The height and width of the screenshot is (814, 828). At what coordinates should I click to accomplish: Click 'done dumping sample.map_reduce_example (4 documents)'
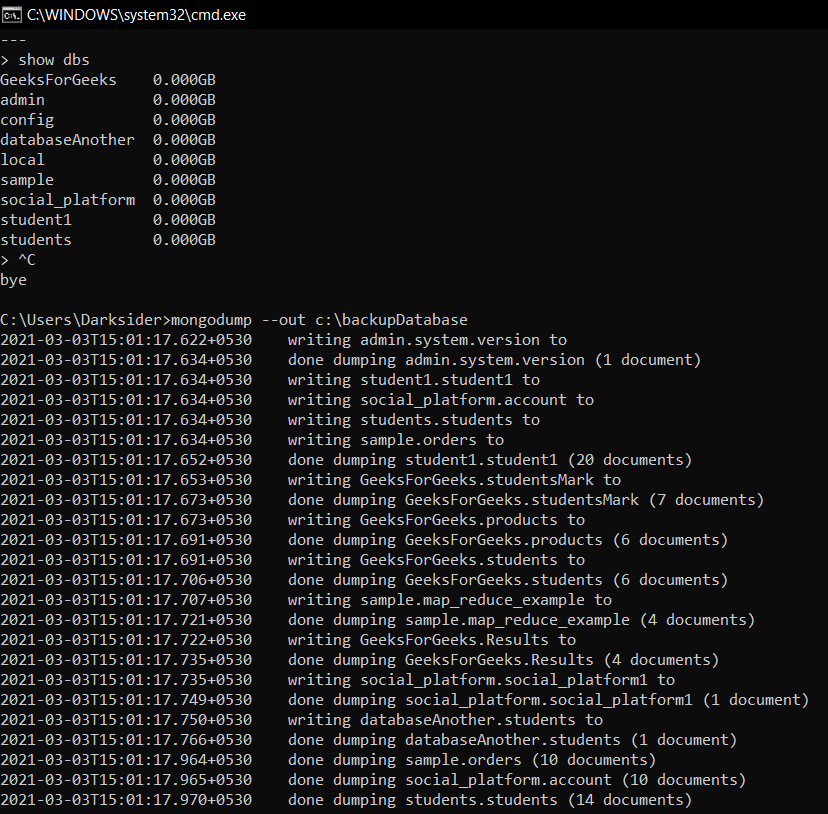pos(522,620)
